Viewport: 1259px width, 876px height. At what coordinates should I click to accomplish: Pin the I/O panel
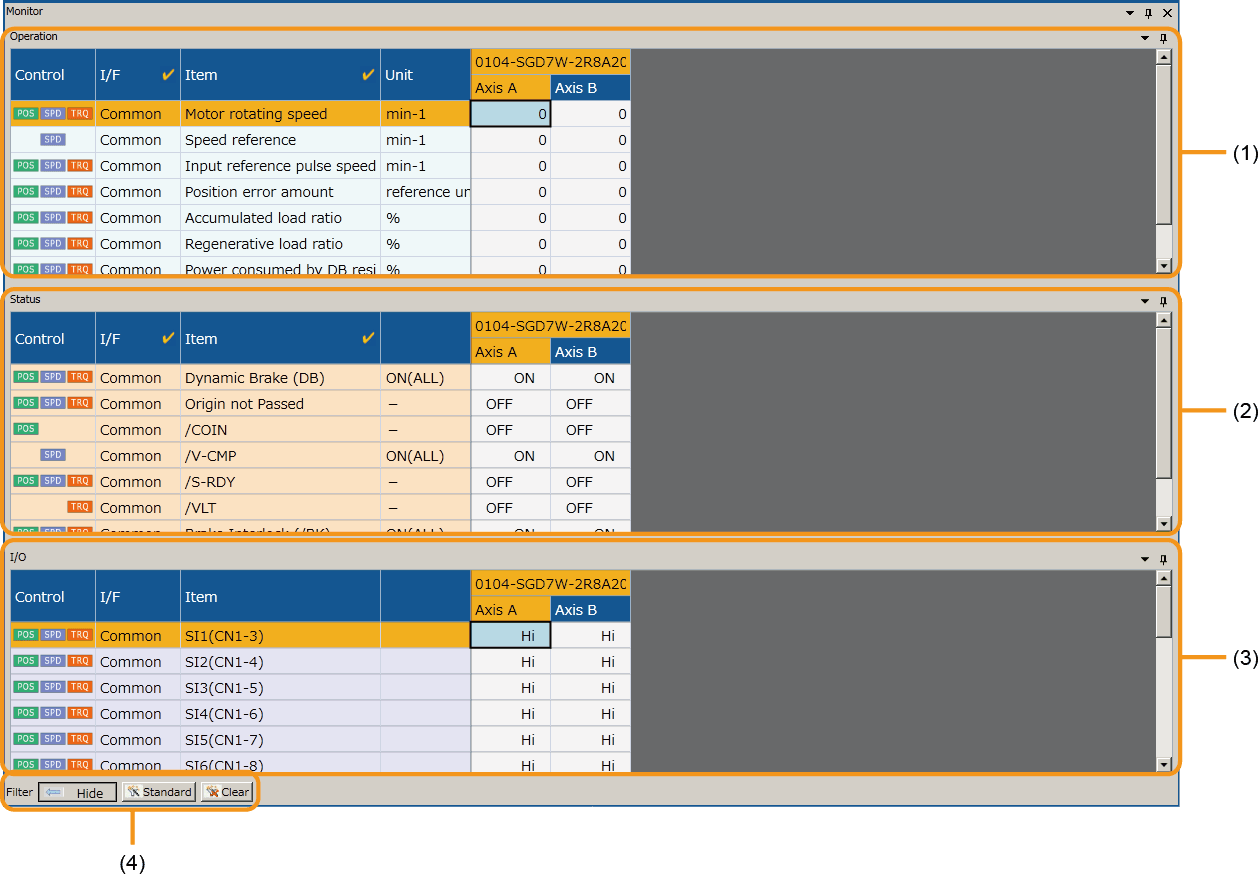(1163, 559)
